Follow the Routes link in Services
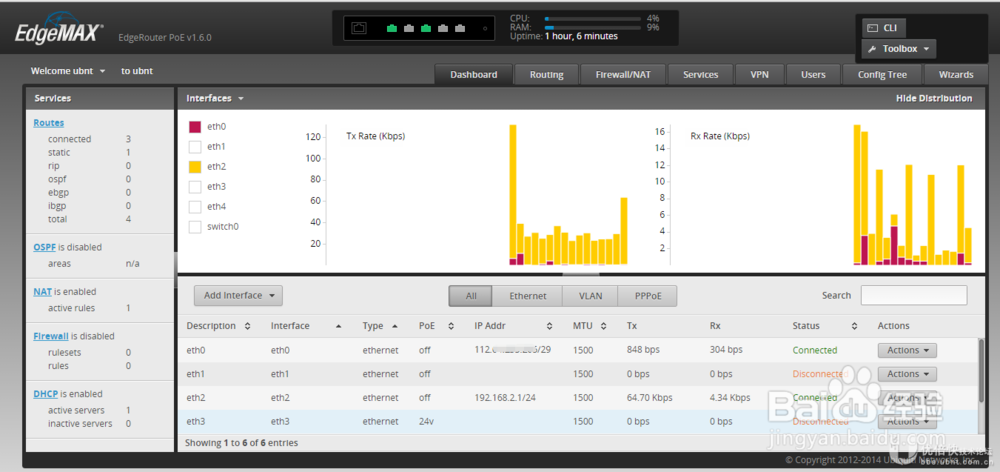Viewport: 1000px width, 472px height. click(x=48, y=123)
